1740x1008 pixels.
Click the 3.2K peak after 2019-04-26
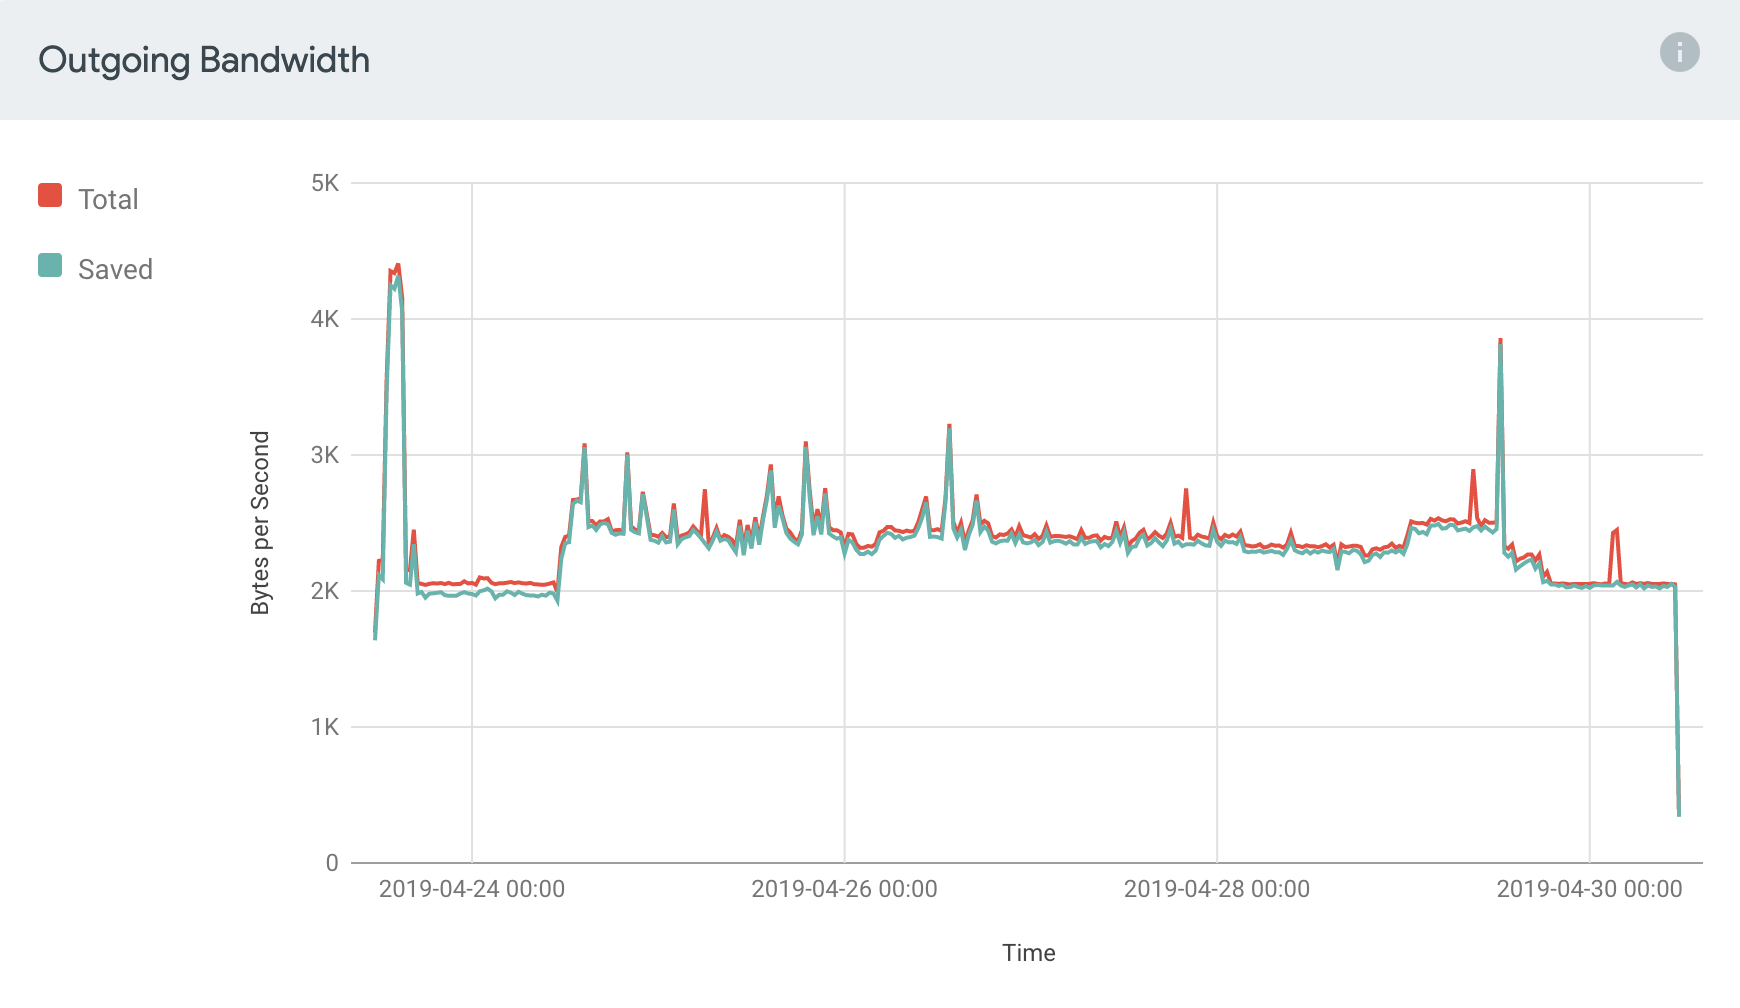[950, 428]
